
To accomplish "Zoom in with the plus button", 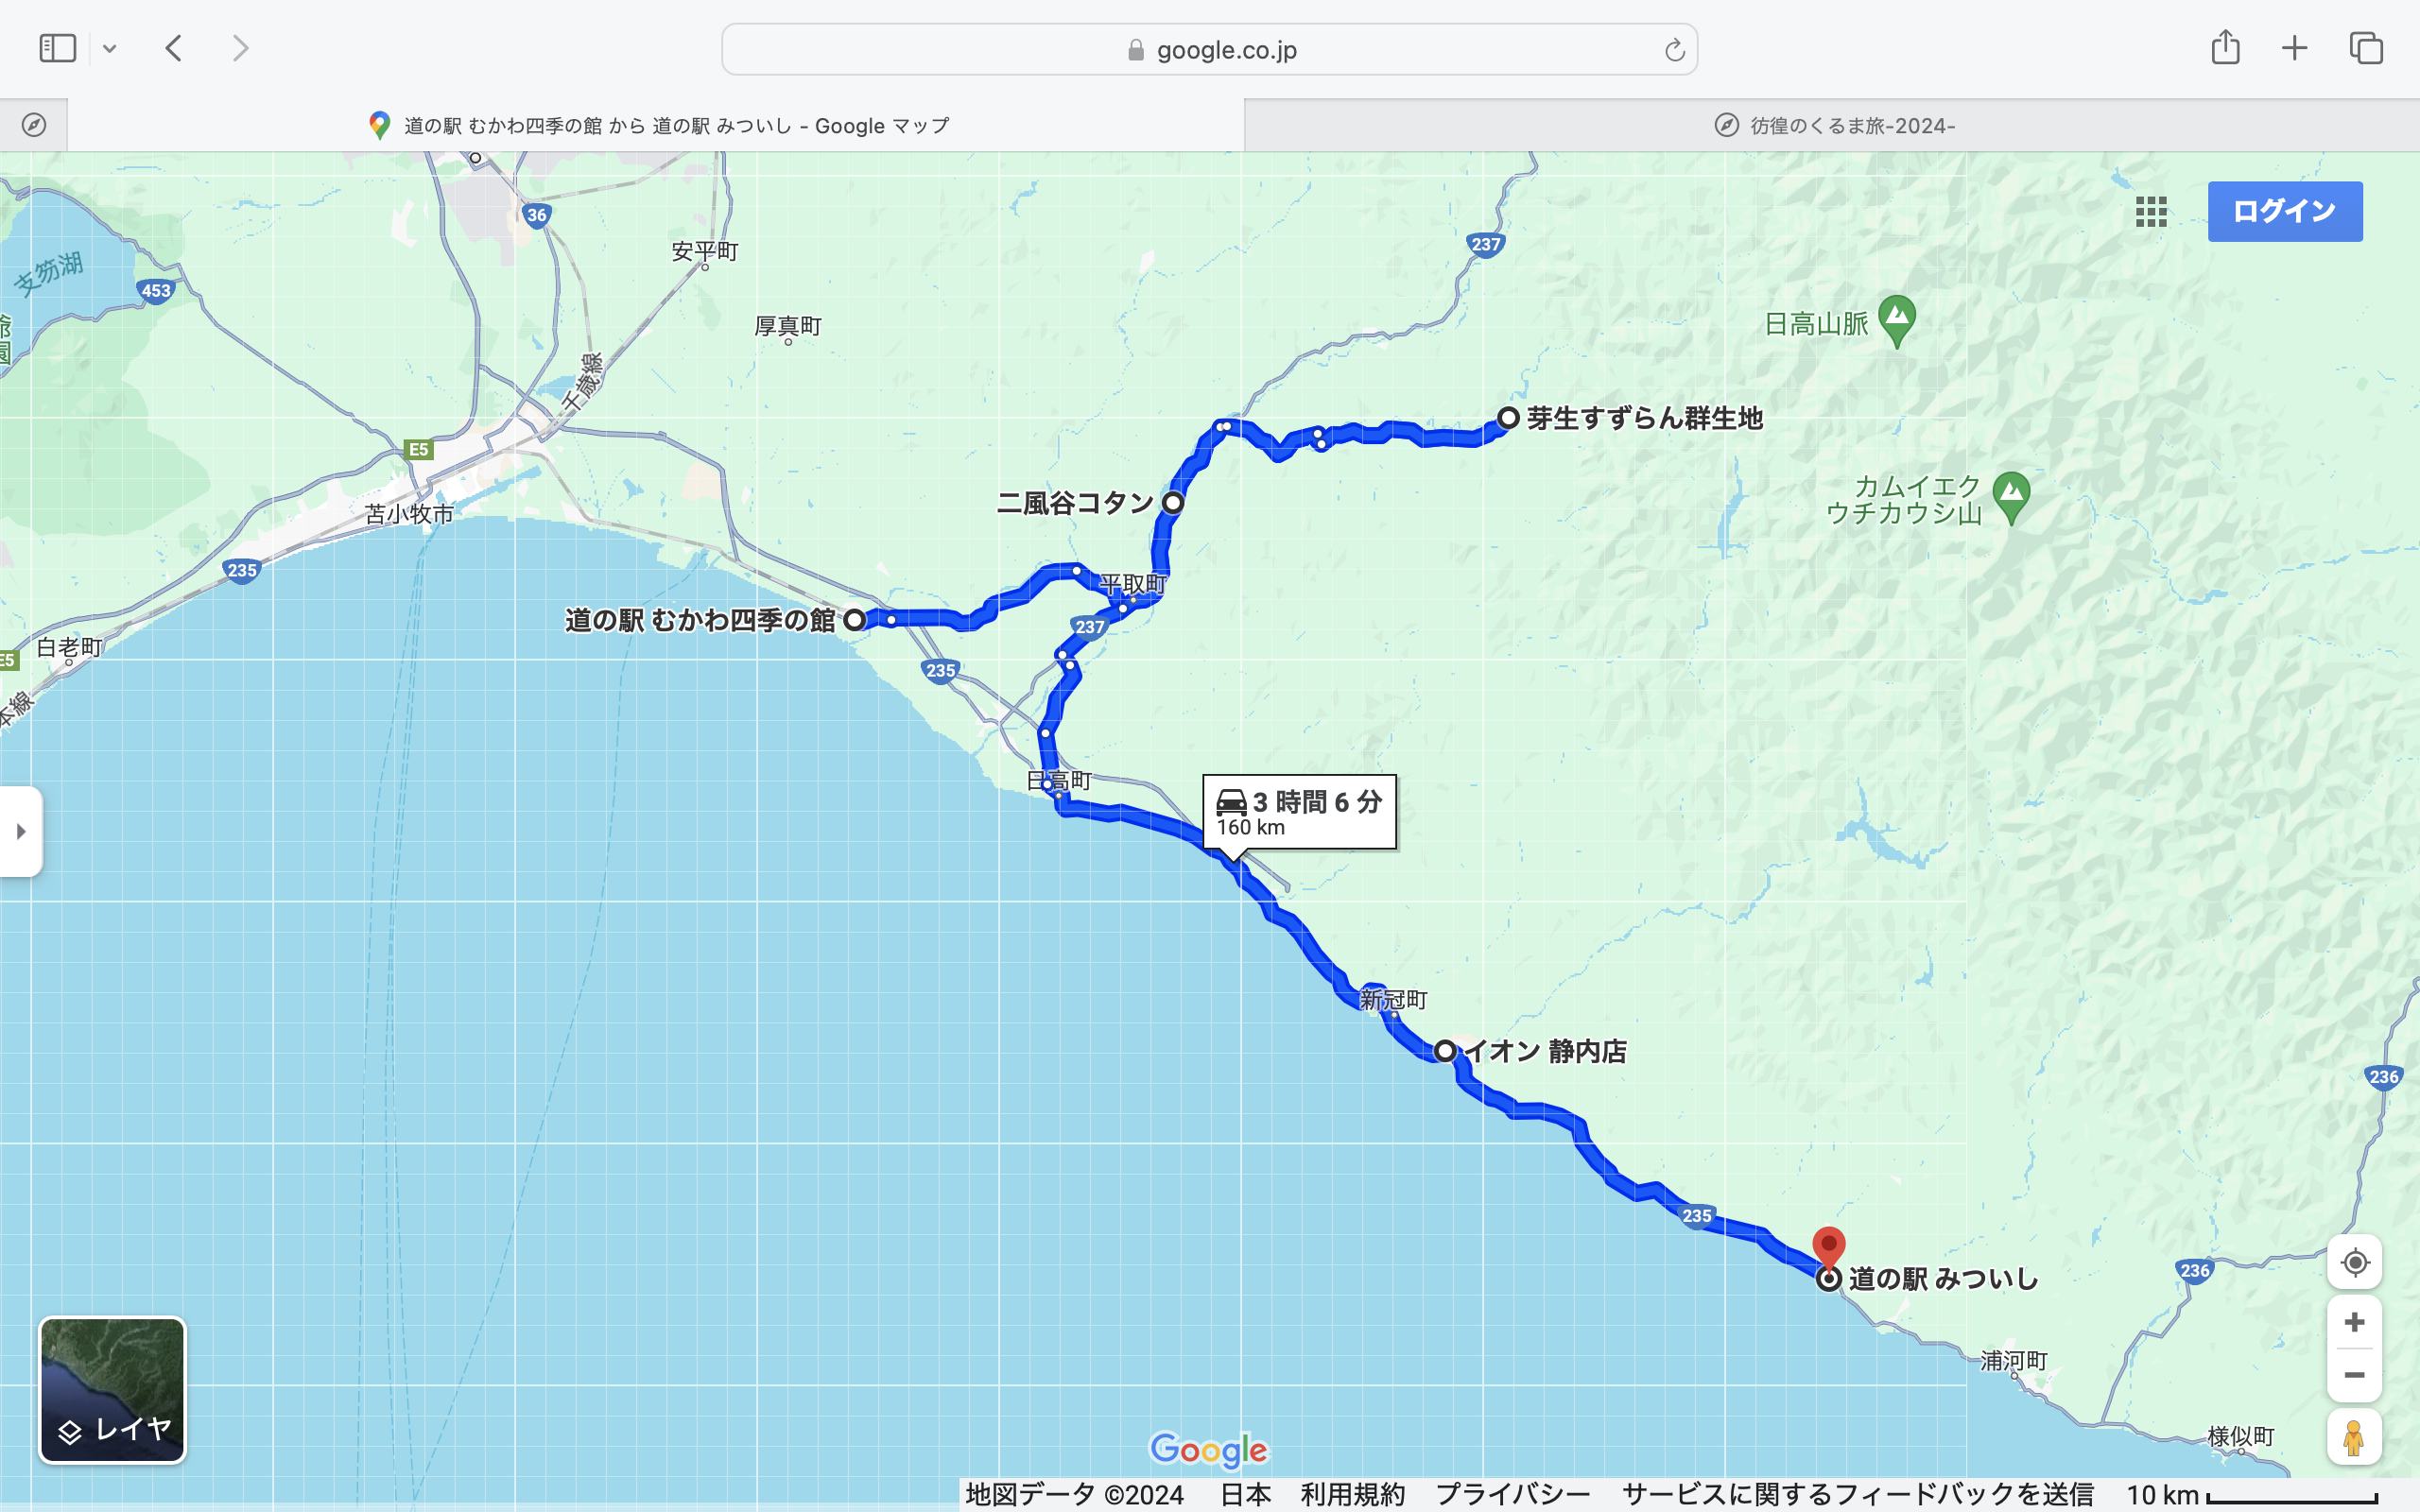I will click(2354, 1322).
